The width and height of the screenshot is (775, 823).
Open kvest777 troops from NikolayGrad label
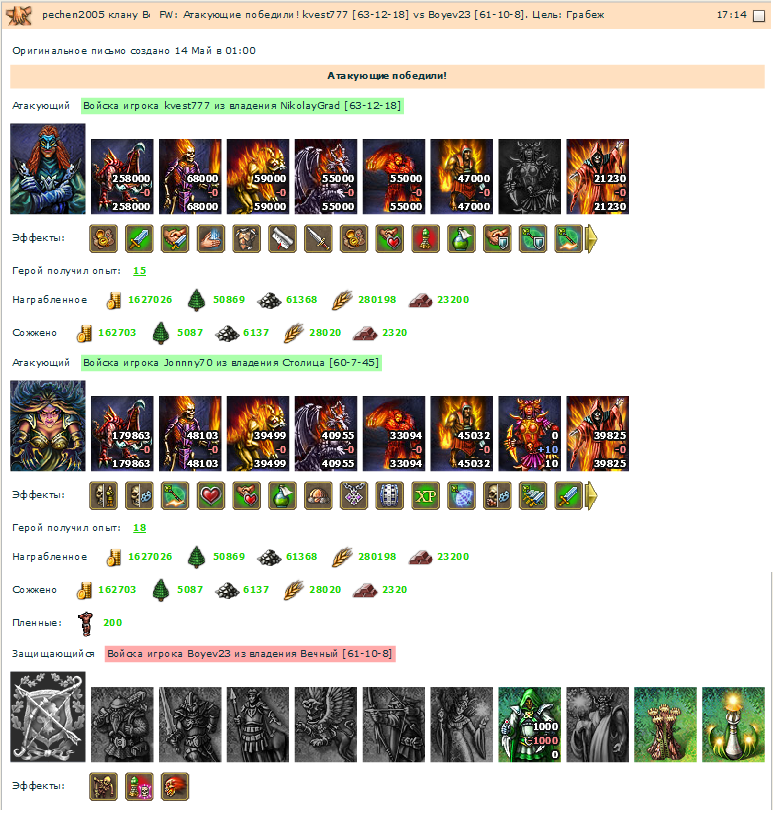click(x=242, y=106)
